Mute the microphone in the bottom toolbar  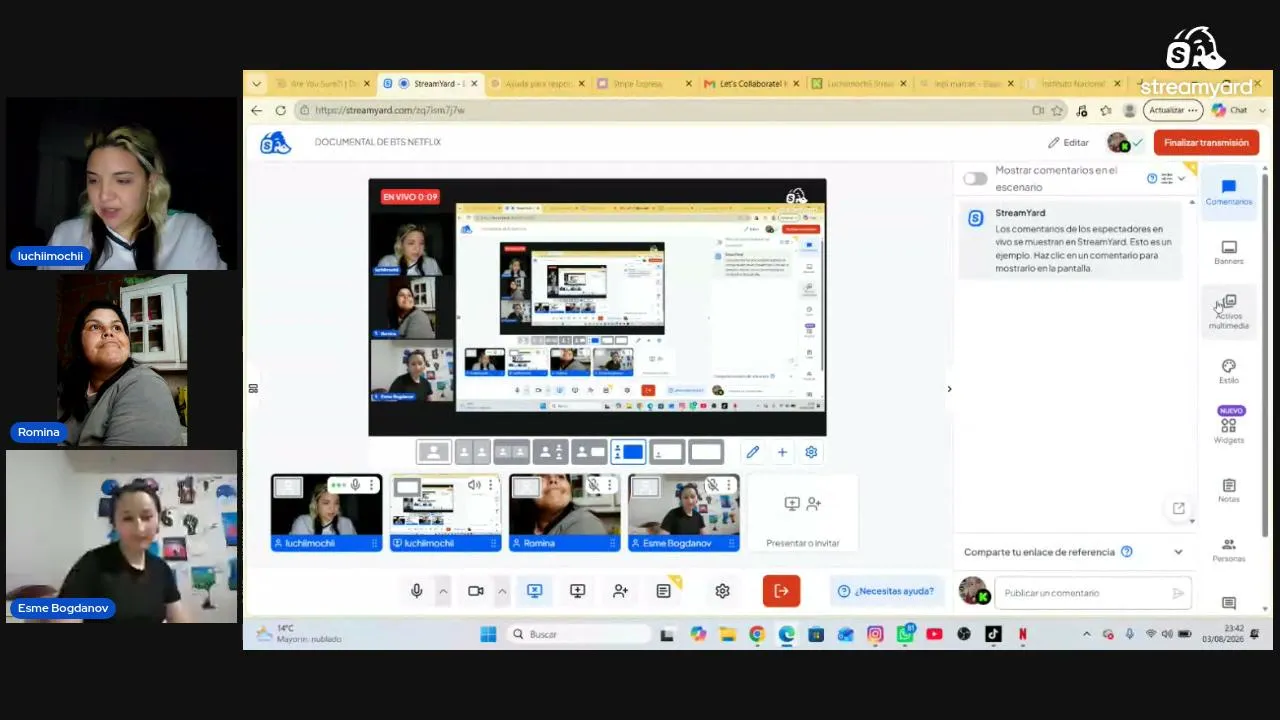pos(417,591)
